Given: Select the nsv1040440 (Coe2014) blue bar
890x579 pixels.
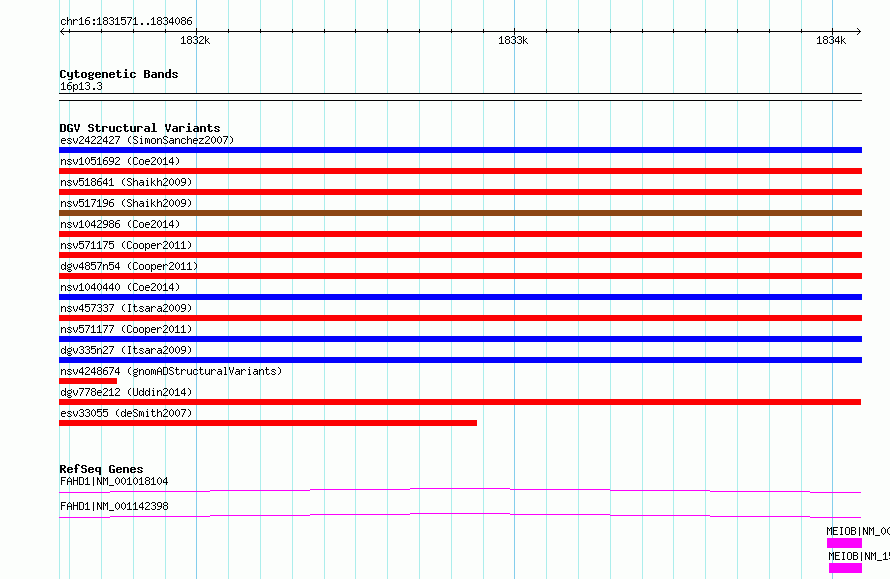Looking at the screenshot, I should click(460, 297).
